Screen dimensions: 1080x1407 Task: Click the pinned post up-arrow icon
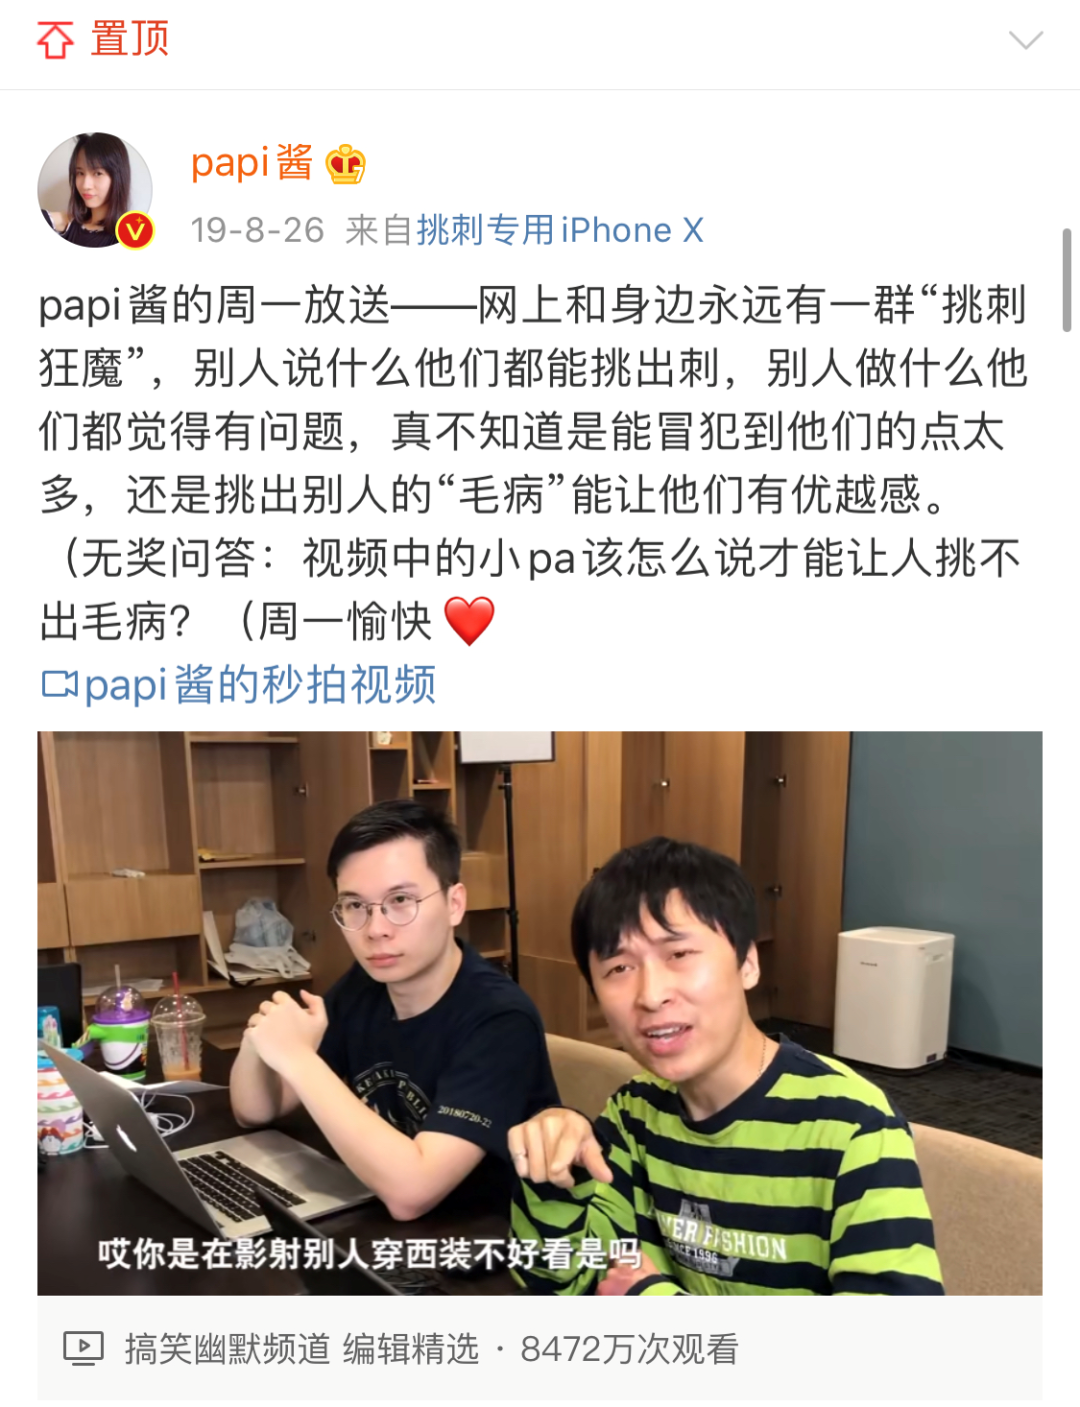tap(55, 40)
